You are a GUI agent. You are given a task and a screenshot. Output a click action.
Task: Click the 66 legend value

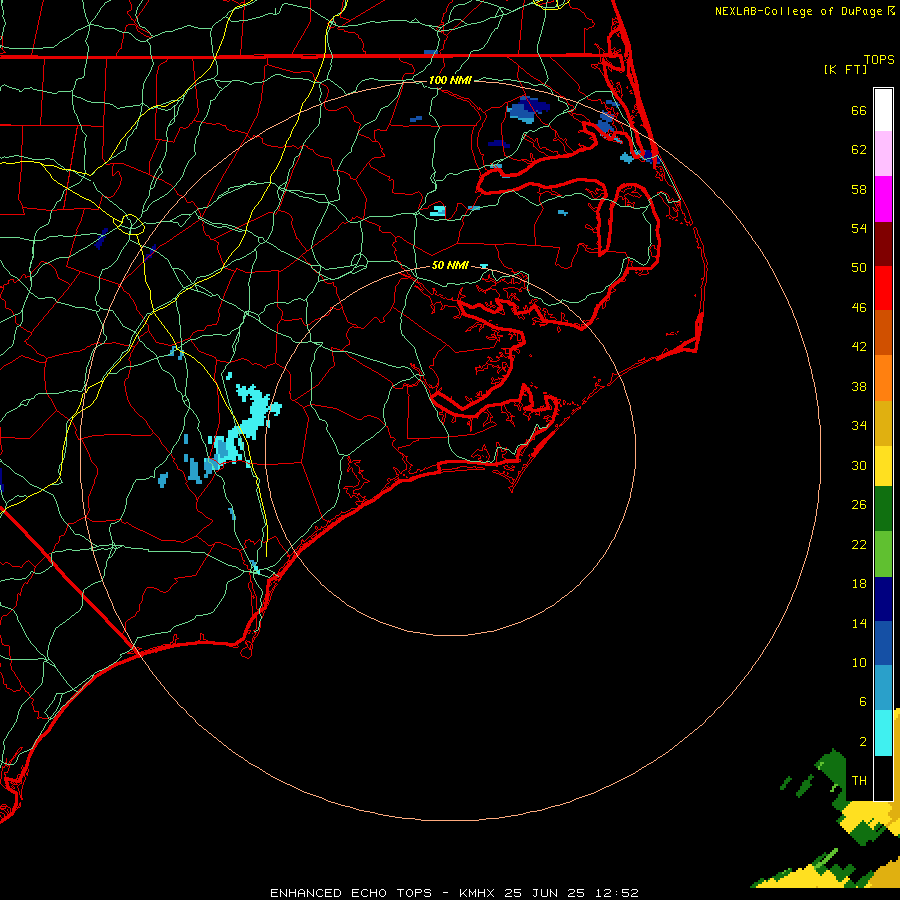(x=859, y=111)
